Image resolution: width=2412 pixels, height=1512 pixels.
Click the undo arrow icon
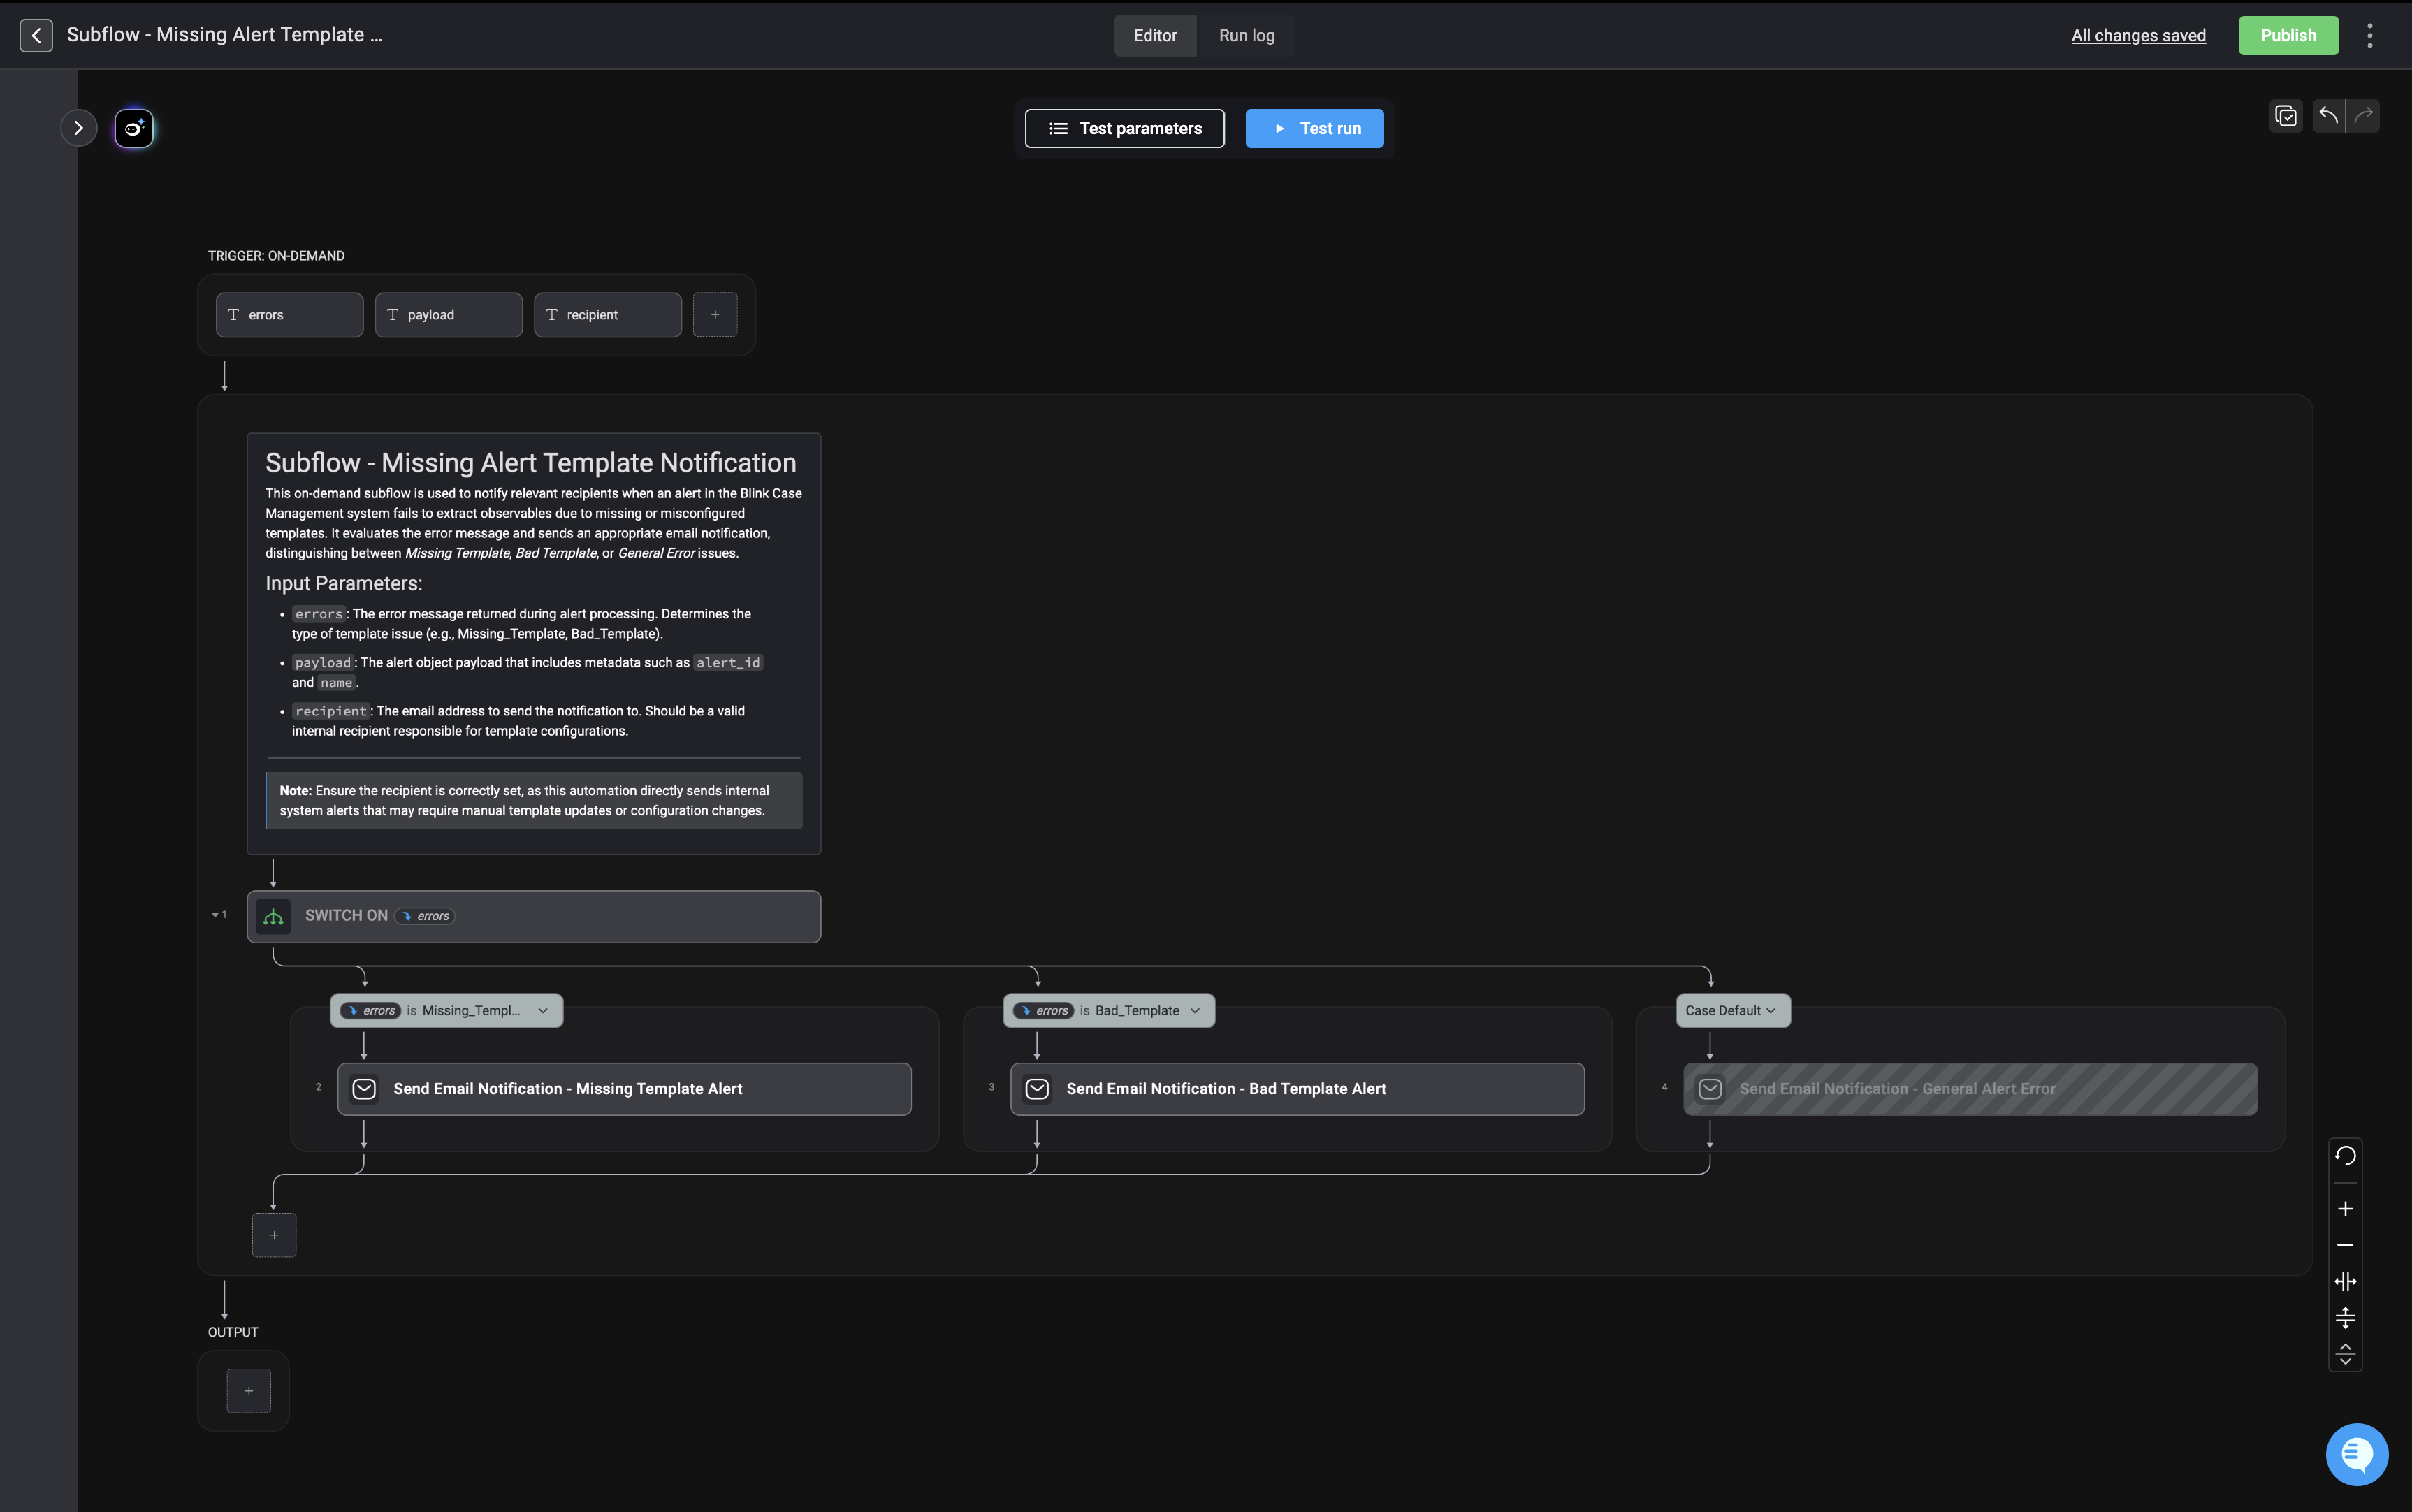click(2328, 116)
